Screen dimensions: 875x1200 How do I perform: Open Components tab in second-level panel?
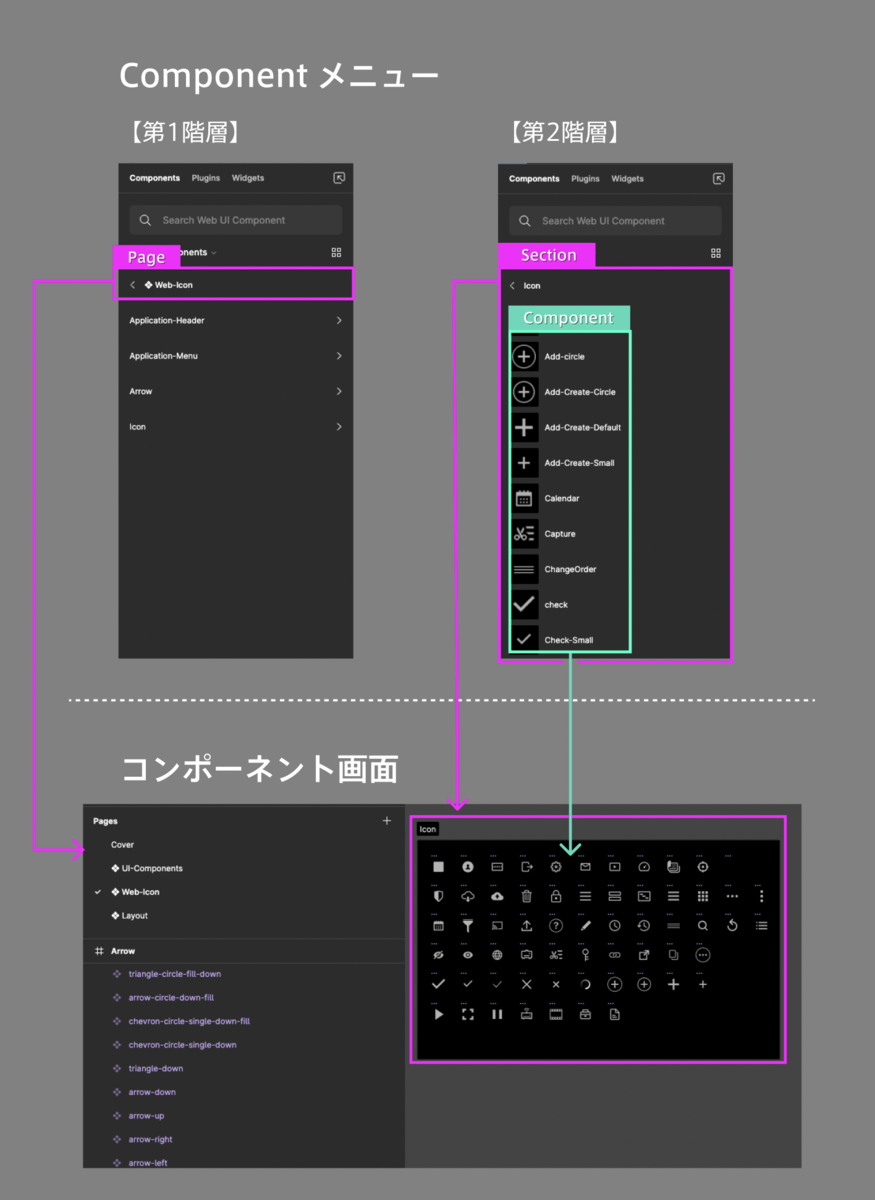[534, 179]
